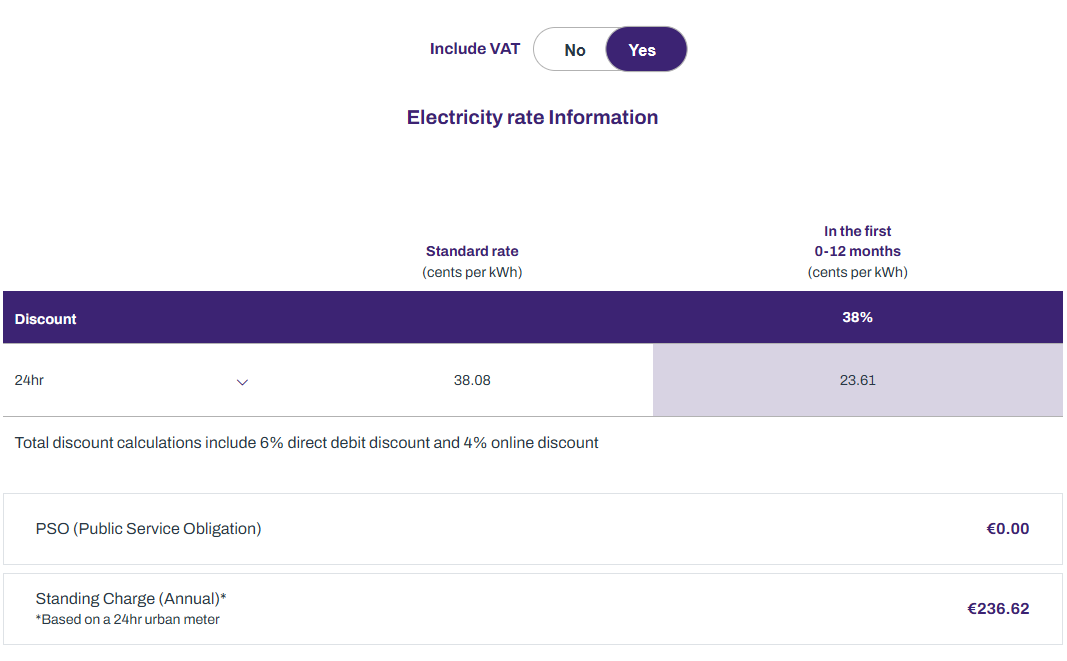The height and width of the screenshot is (661, 1067).
Task: Select the 38% discount value
Action: click(x=857, y=317)
